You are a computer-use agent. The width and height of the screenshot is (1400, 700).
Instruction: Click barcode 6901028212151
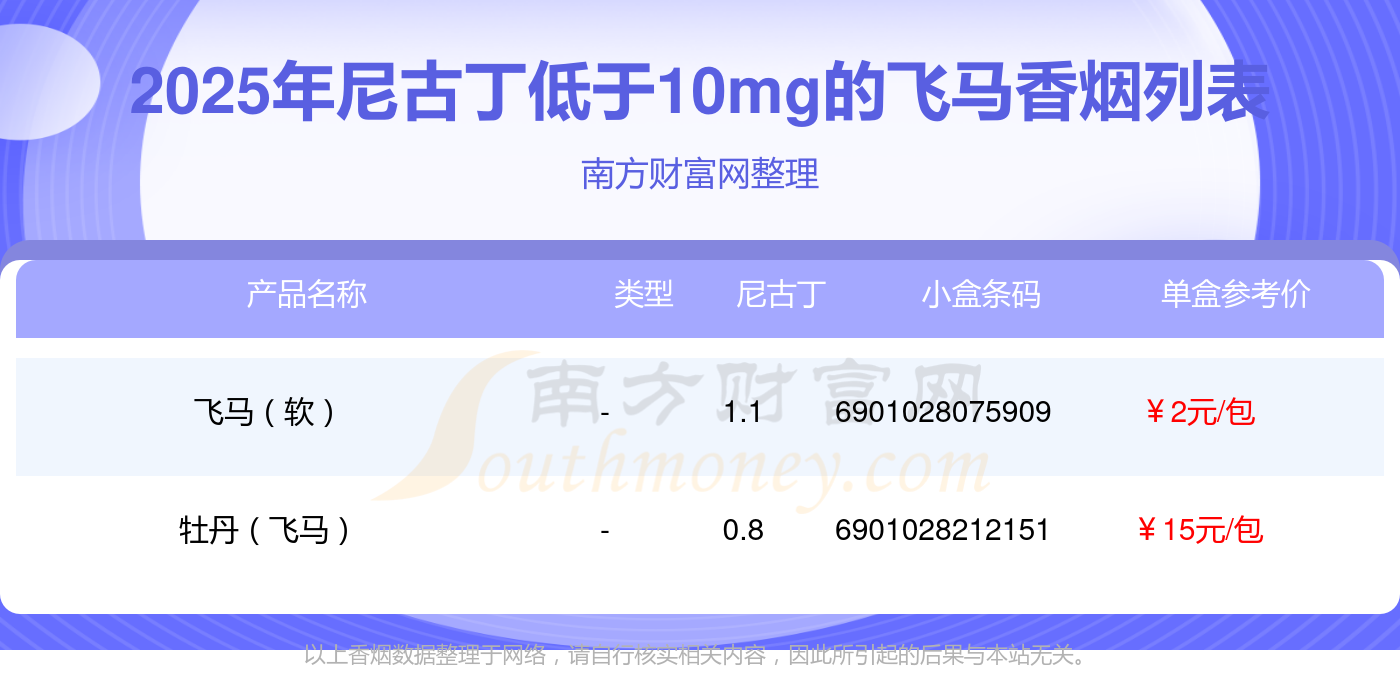click(x=942, y=530)
